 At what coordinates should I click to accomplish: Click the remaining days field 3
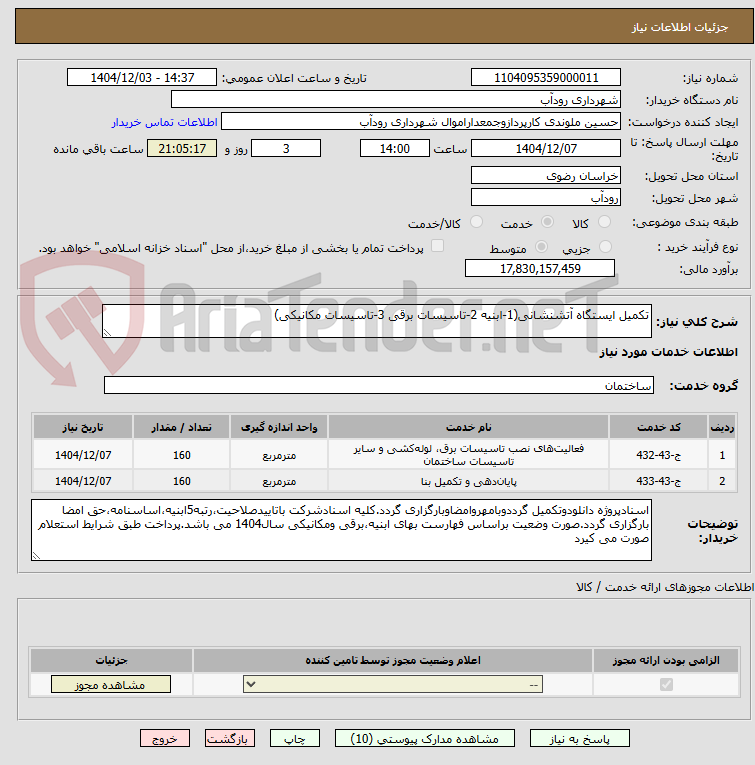point(286,148)
